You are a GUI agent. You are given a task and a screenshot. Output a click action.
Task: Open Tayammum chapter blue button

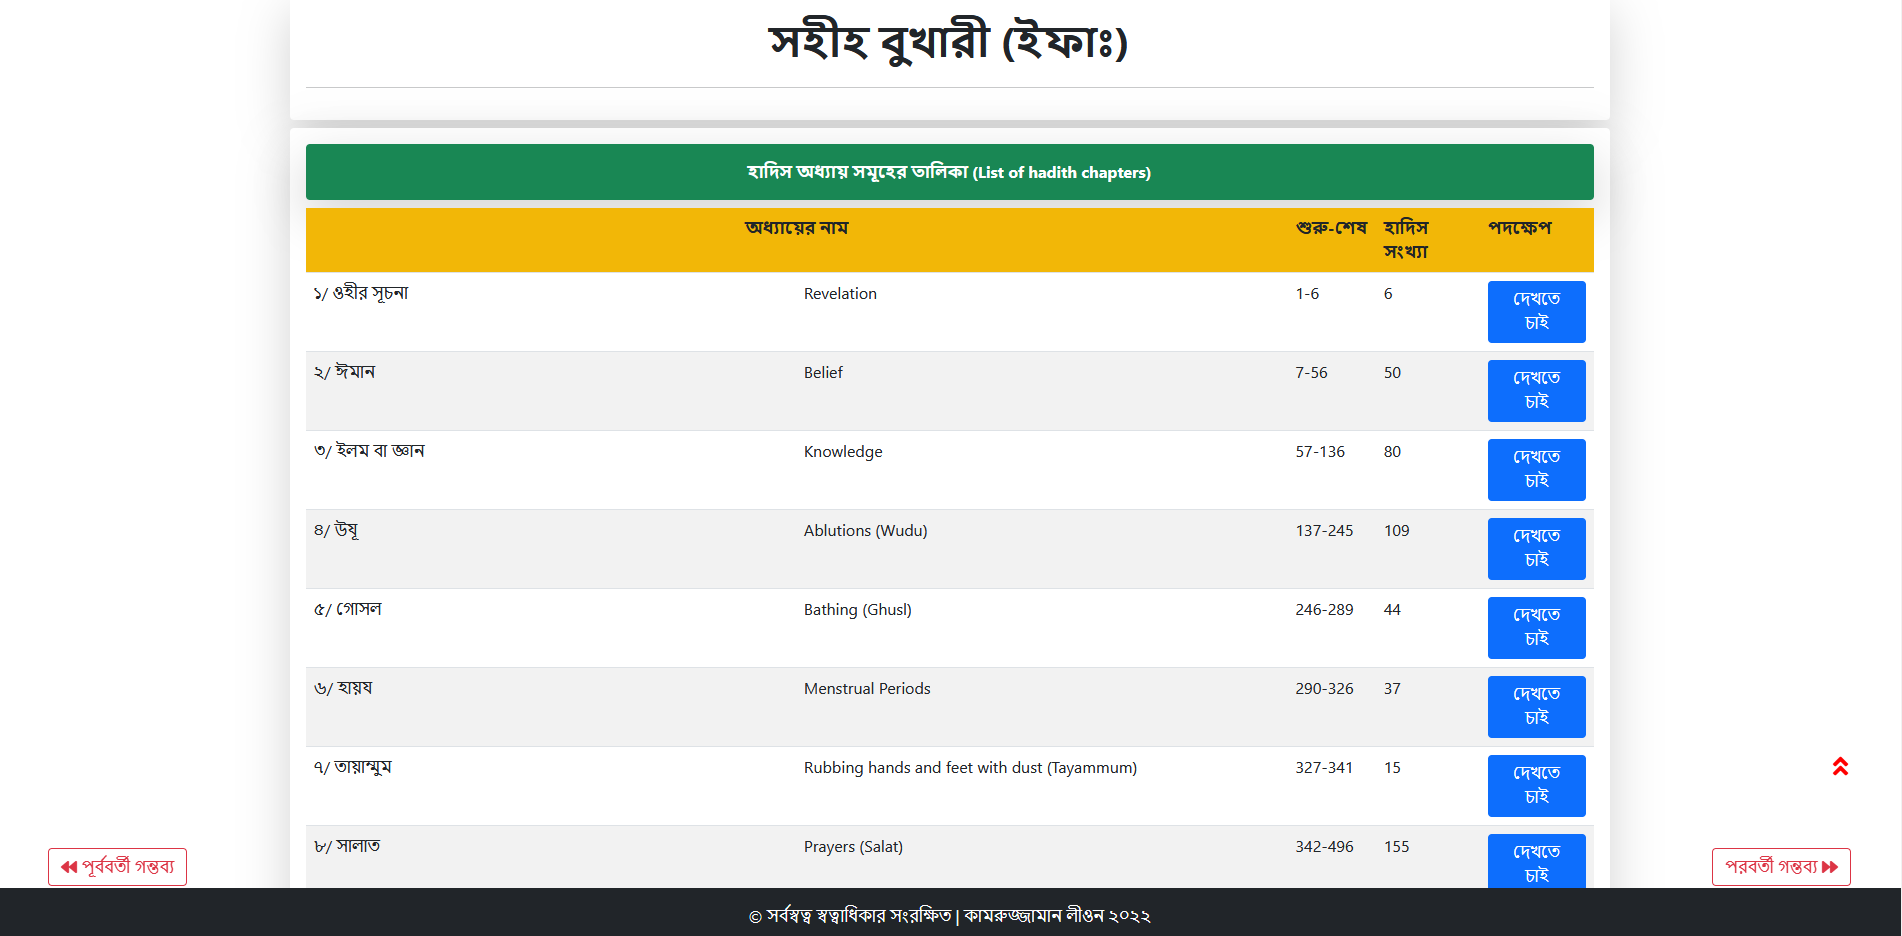tap(1536, 786)
